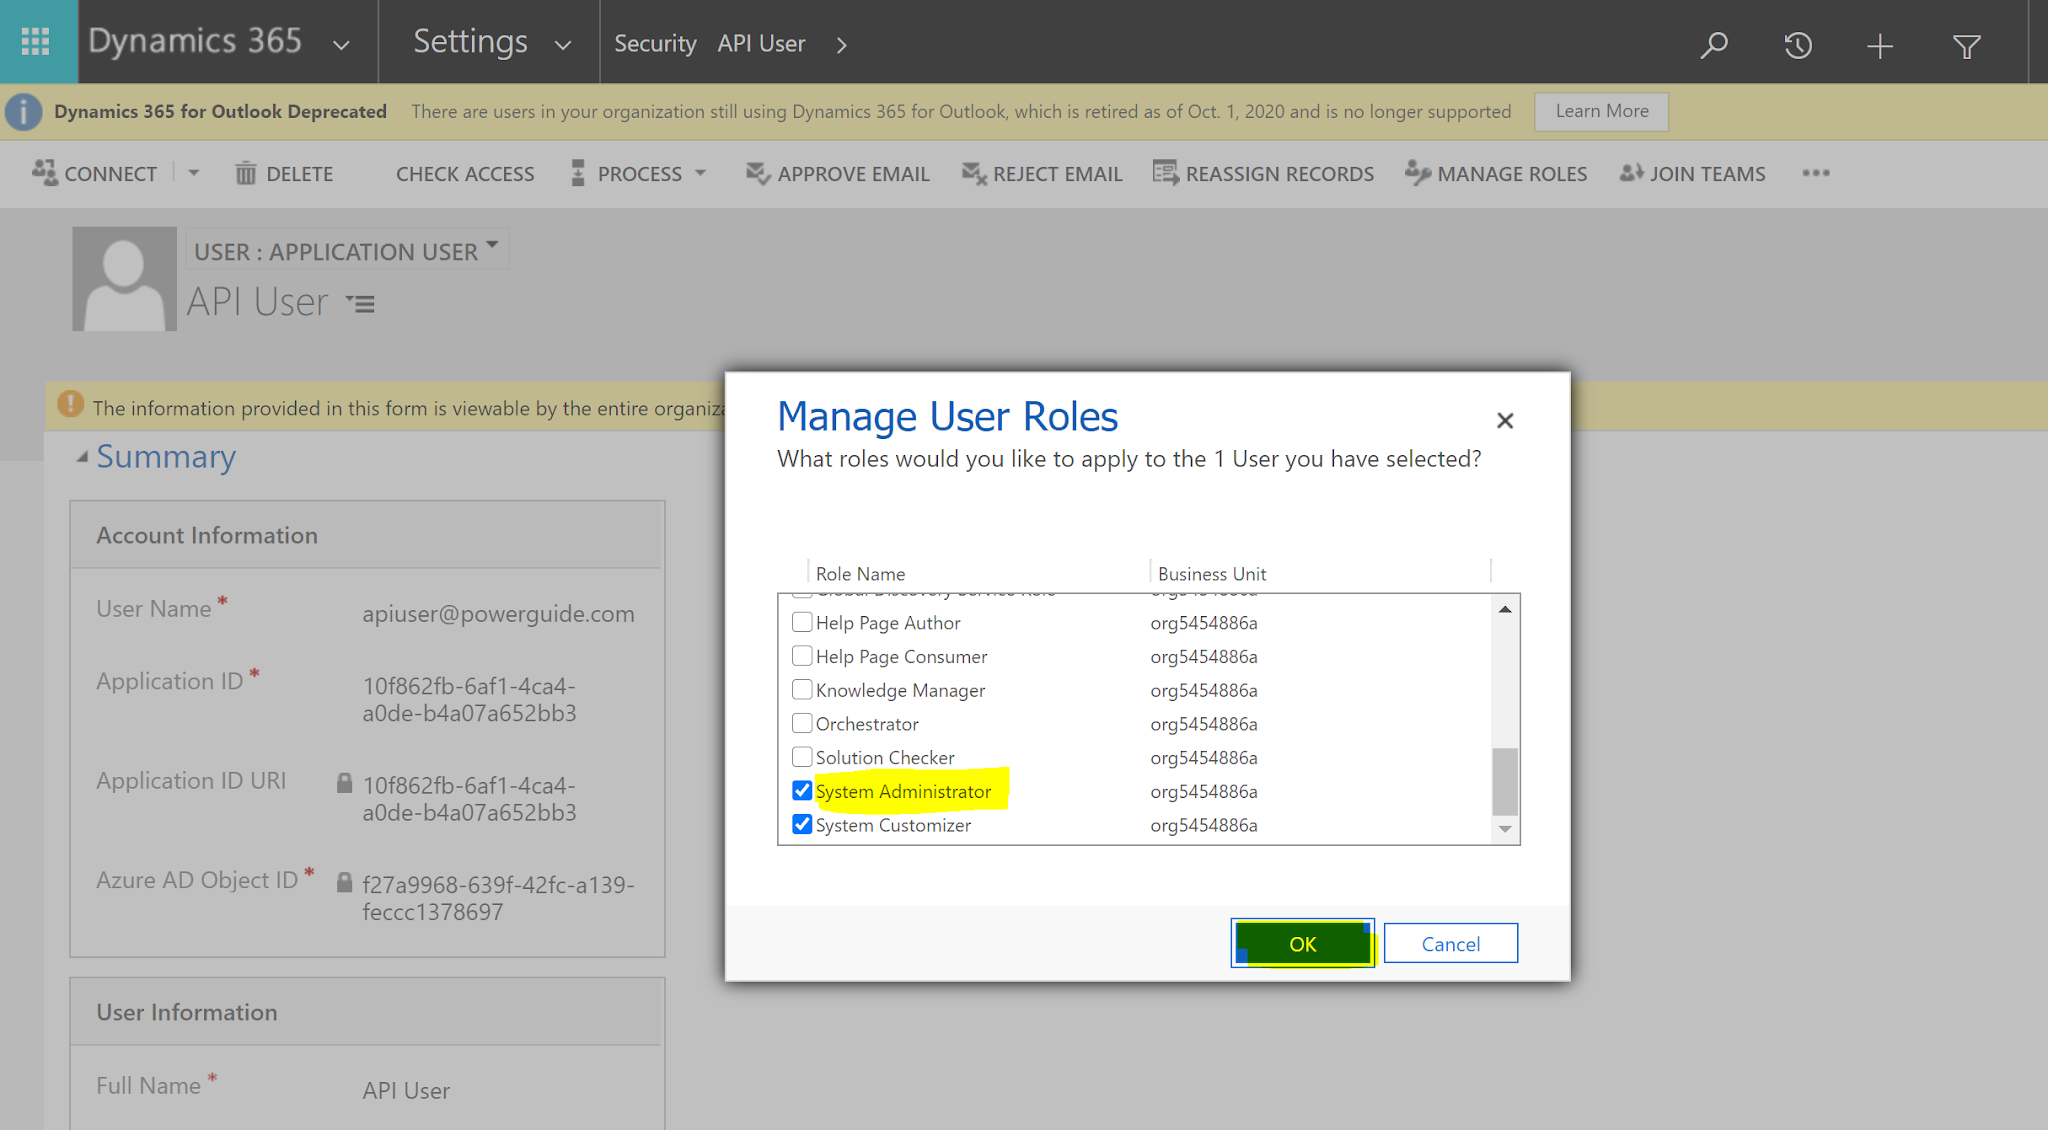This screenshot has width=2048, height=1130.
Task: Click the plus quick create icon
Action: pos(1879,45)
